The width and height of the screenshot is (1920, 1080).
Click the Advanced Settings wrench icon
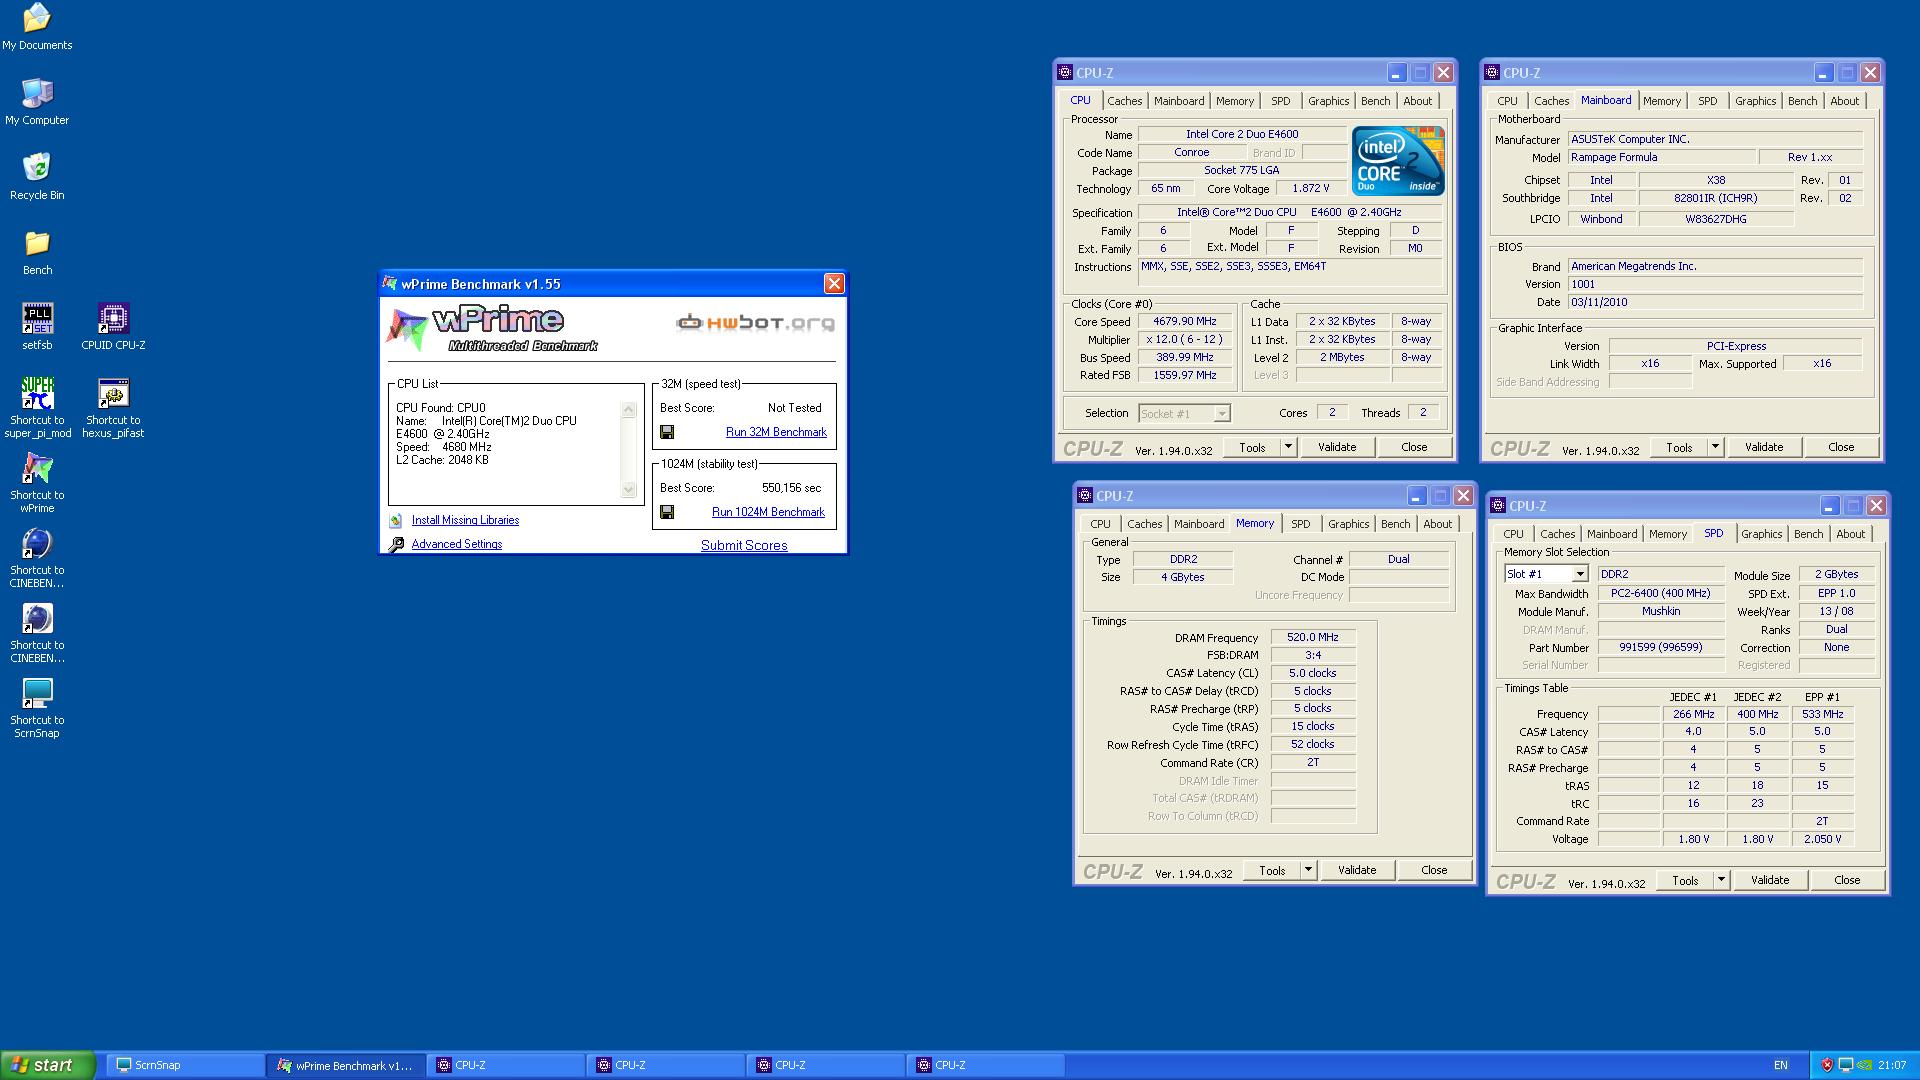coord(396,544)
